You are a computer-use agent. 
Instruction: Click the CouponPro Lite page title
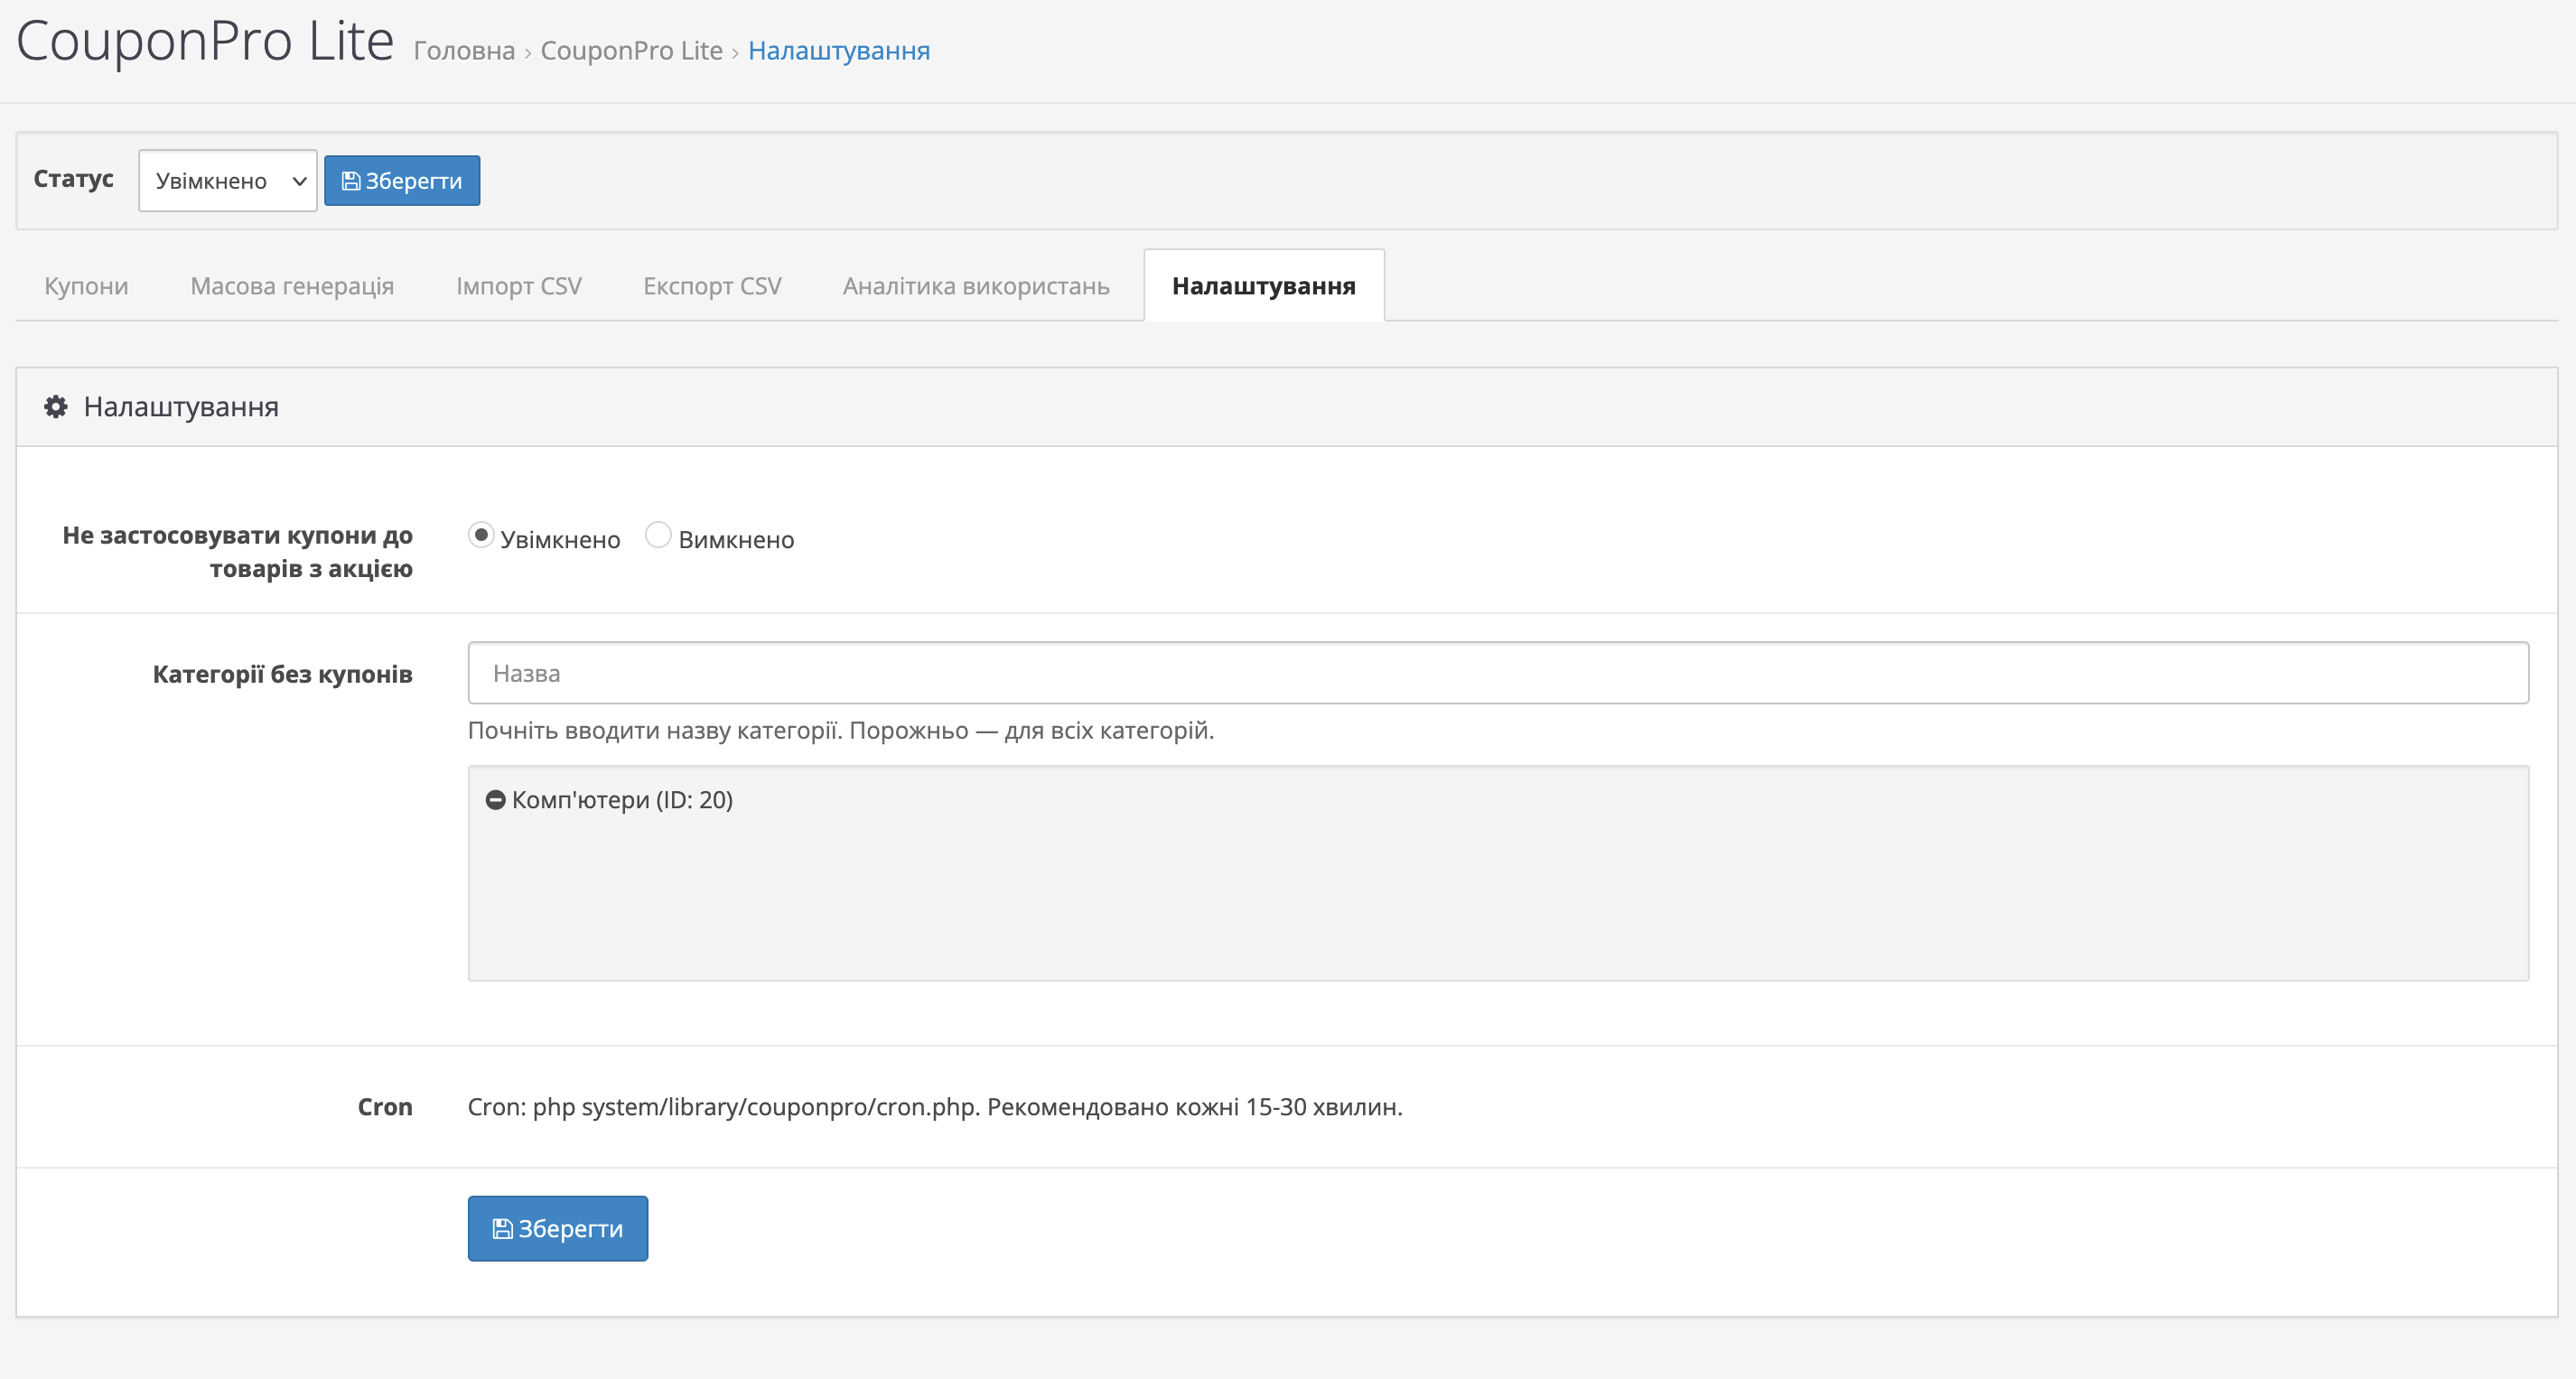pos(205,42)
